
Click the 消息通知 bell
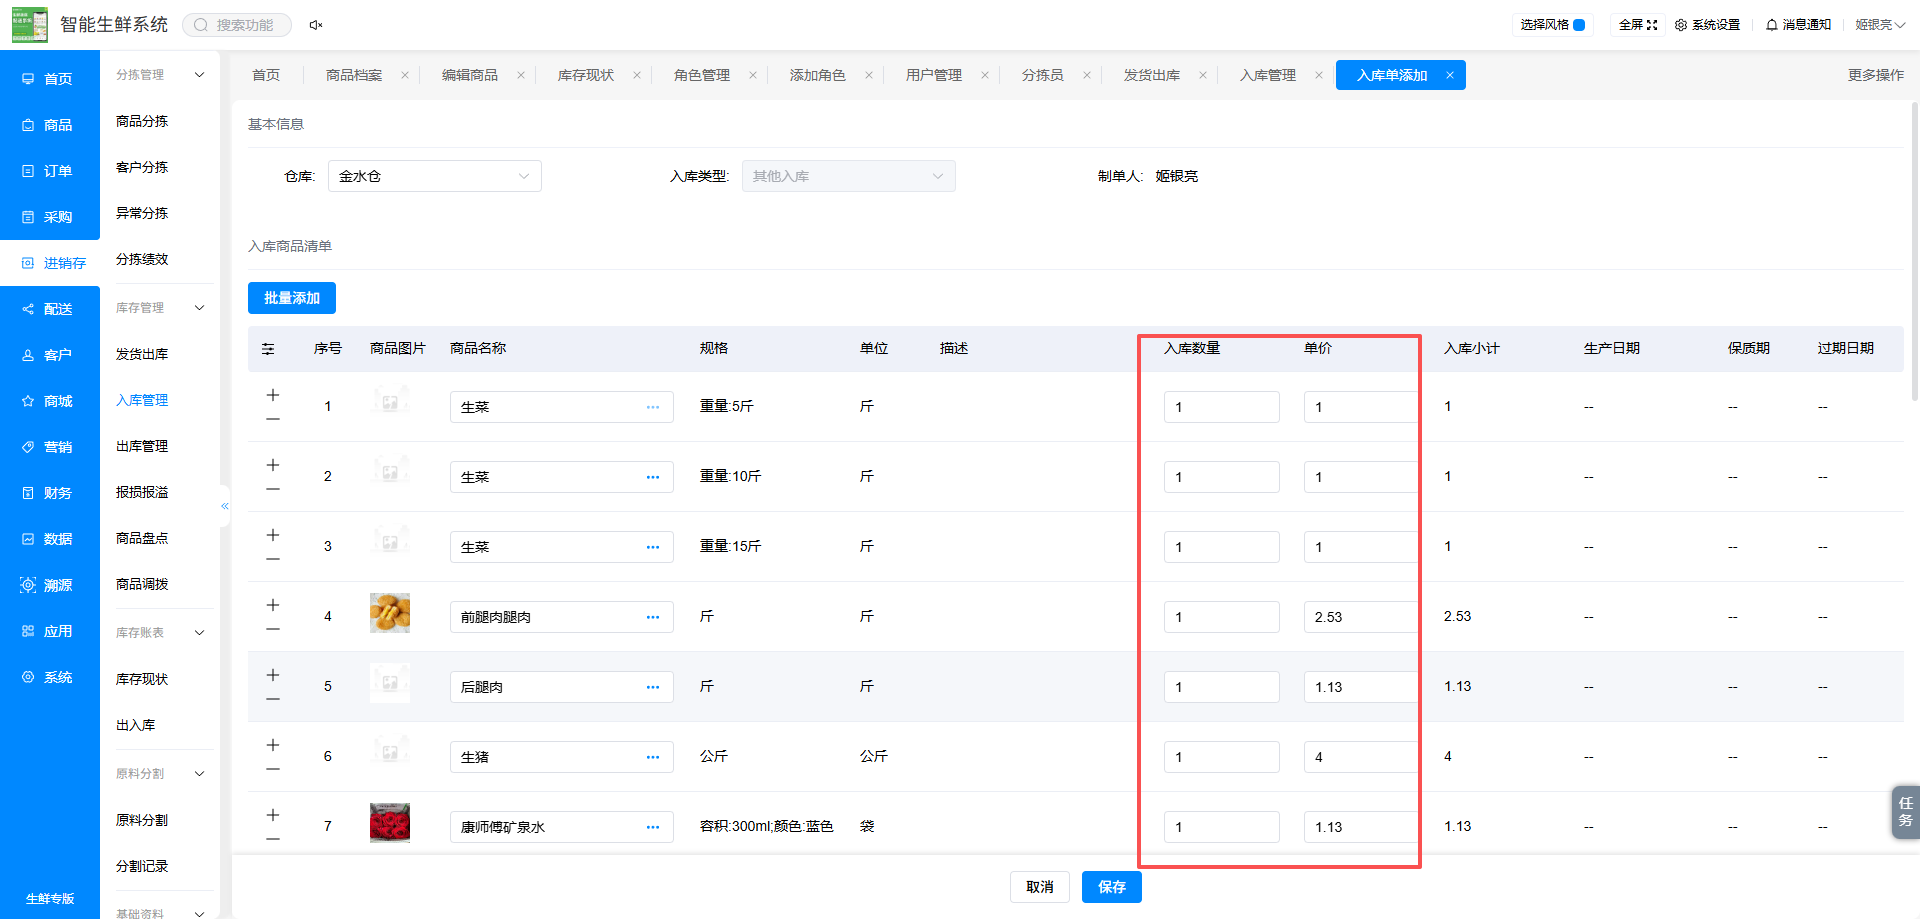[x=1798, y=25]
